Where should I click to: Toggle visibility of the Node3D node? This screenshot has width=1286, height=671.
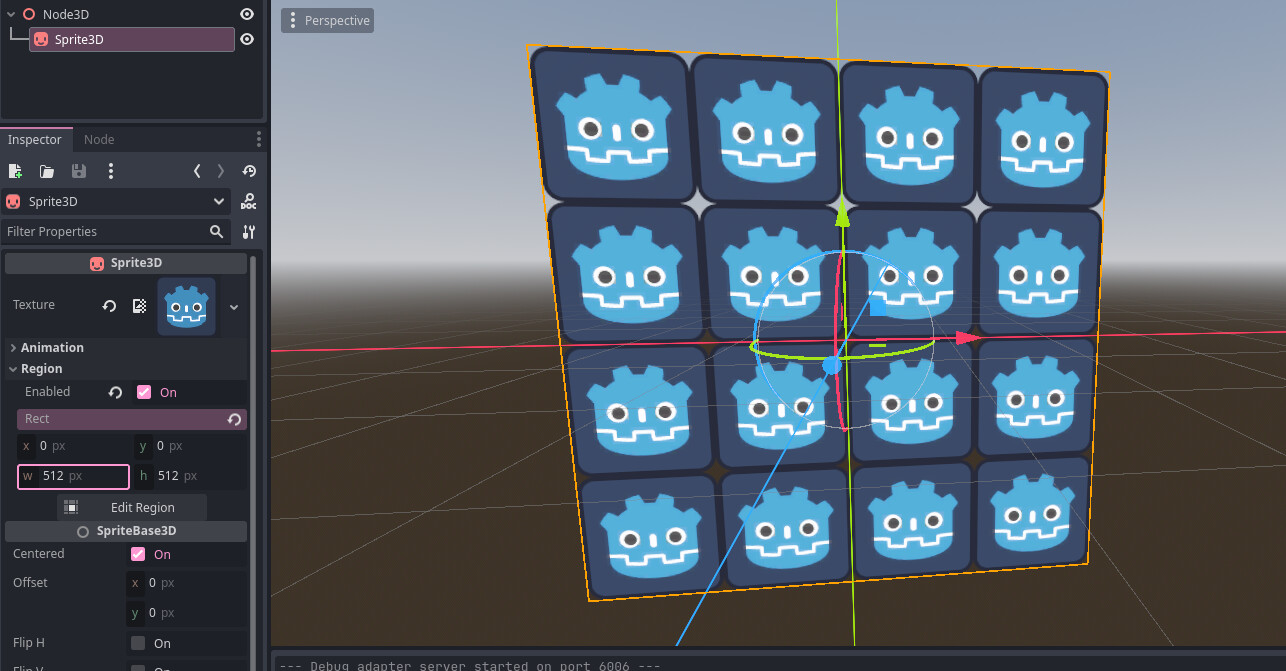(x=247, y=14)
